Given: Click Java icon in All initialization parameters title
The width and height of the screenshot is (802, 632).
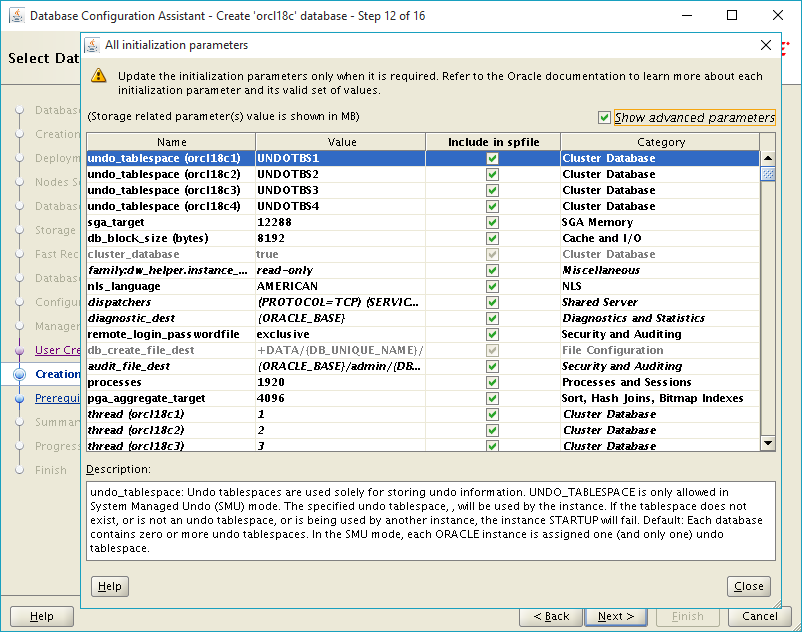Looking at the screenshot, I should (92, 45).
